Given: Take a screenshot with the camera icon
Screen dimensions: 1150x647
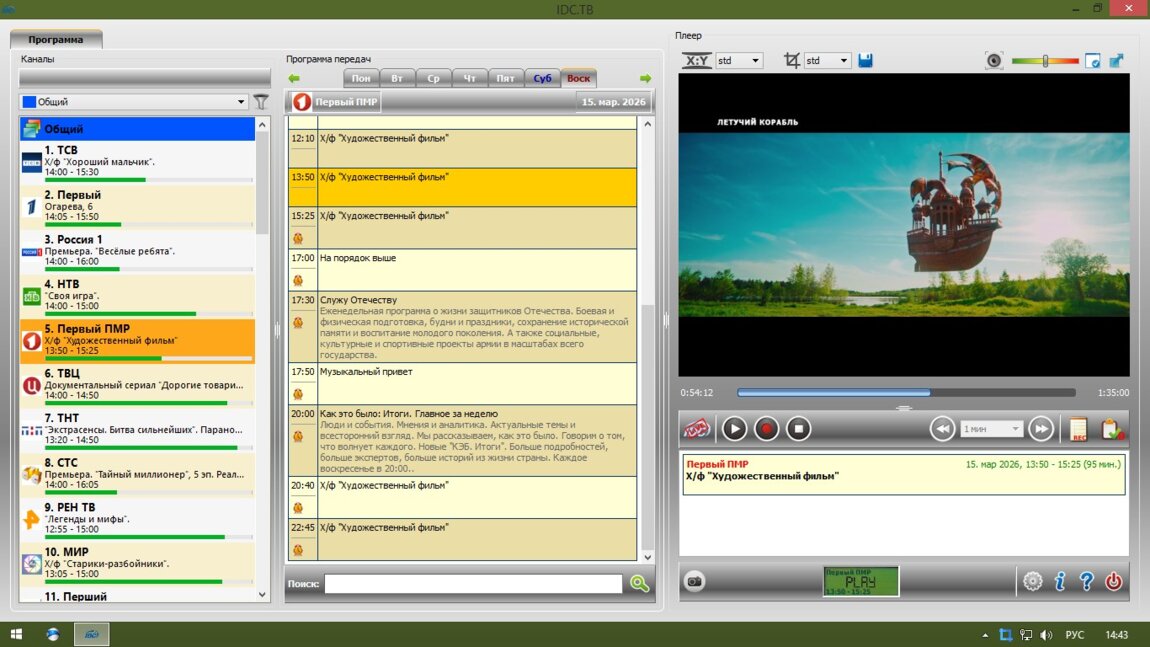Looking at the screenshot, I should [x=694, y=582].
